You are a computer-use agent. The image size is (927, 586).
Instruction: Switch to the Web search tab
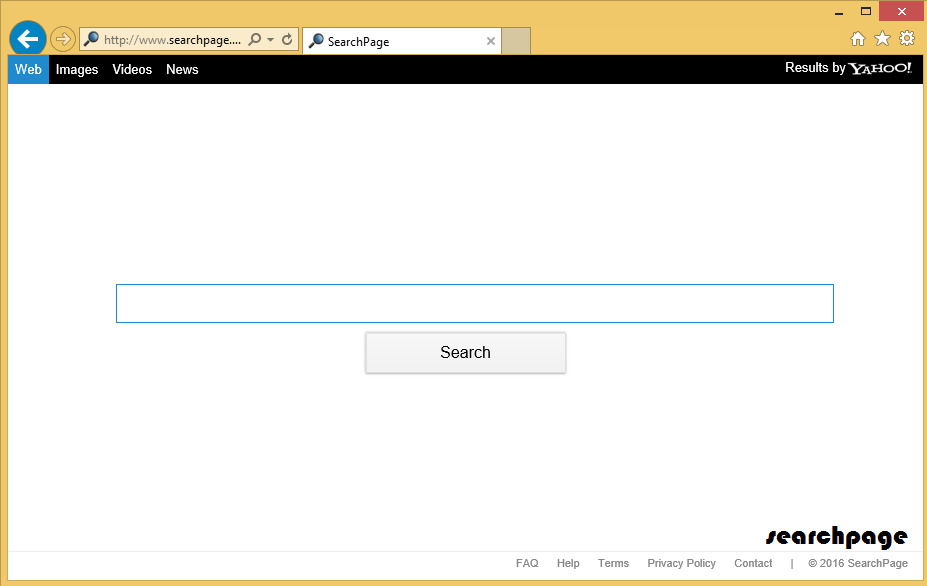pos(28,70)
